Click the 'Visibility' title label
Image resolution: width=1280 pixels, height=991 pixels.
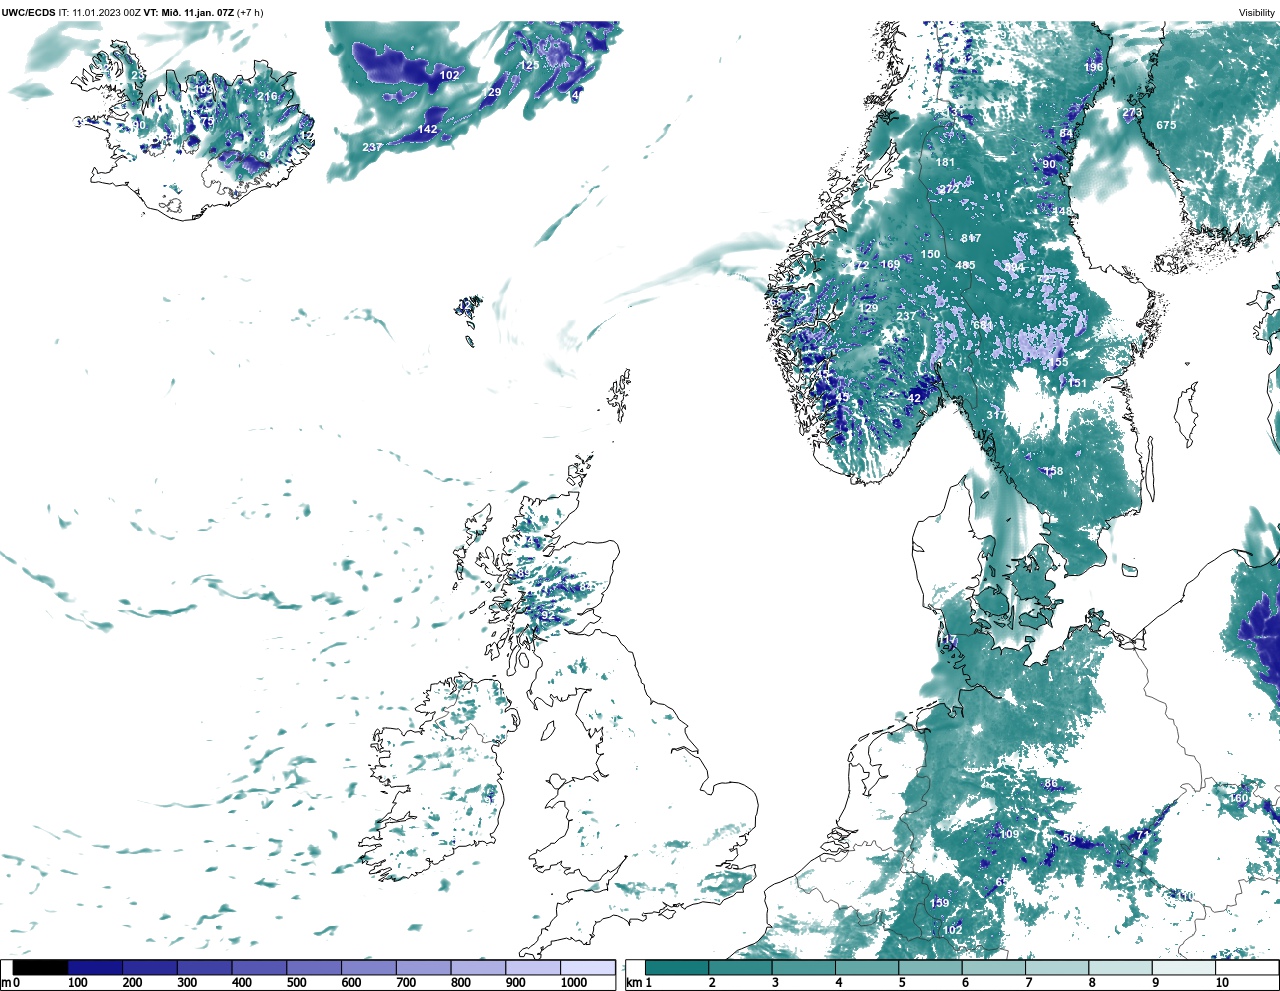coord(1257,12)
